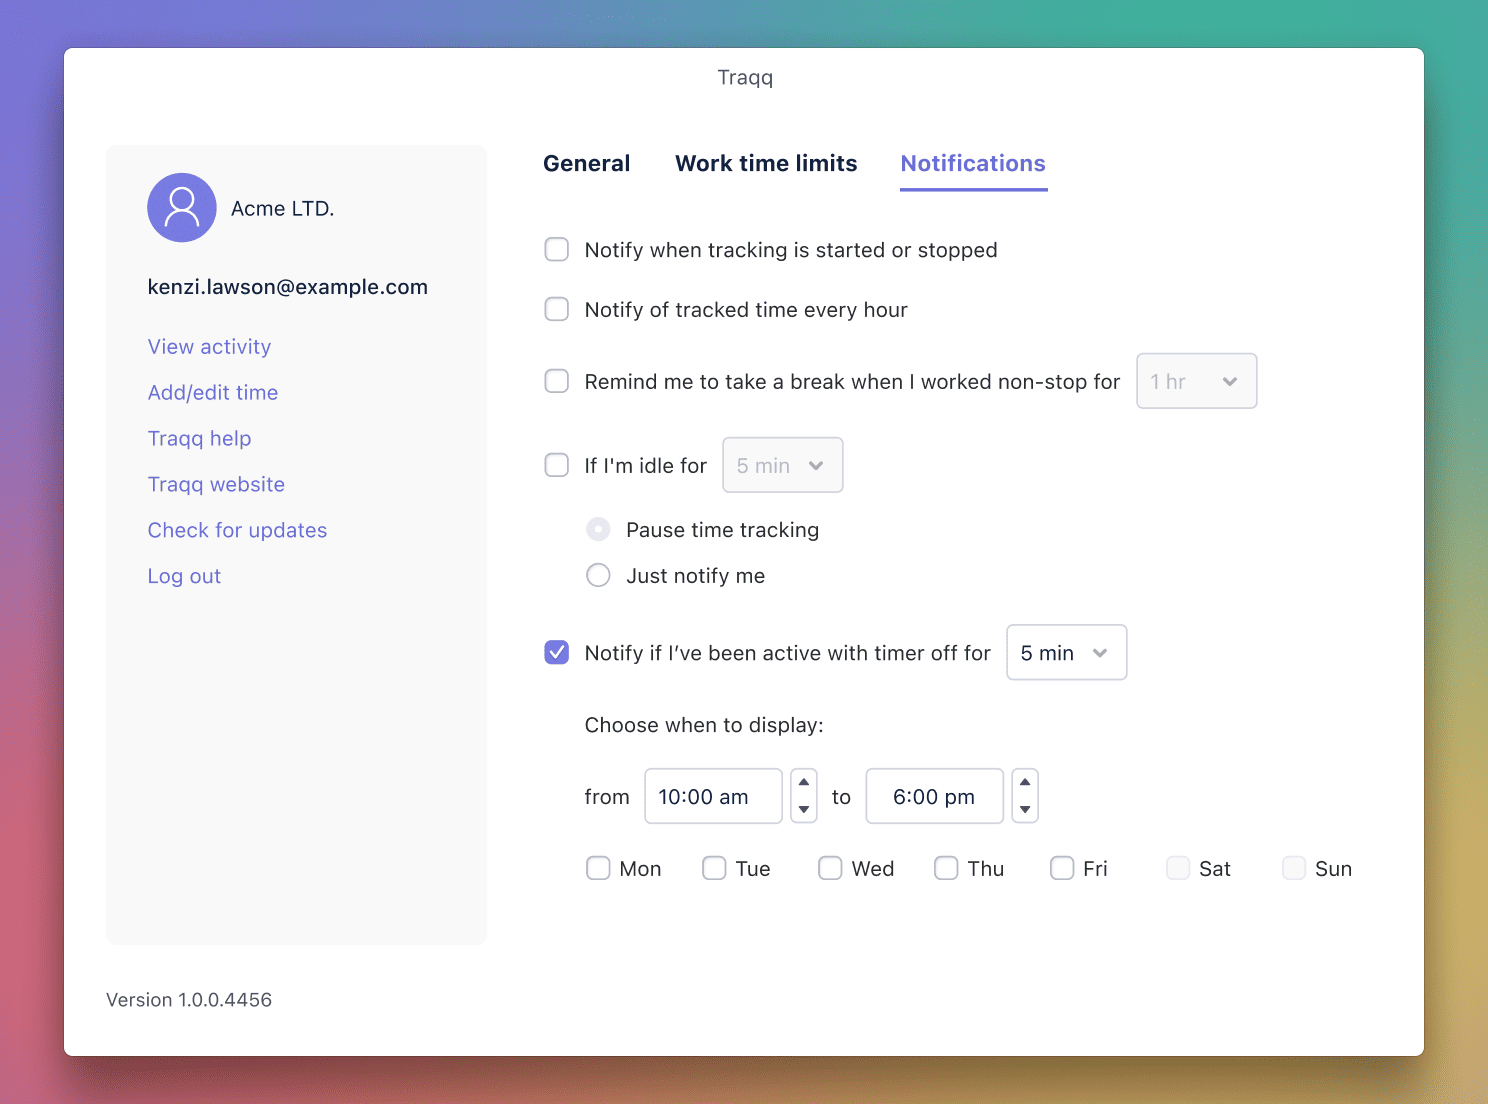1488x1104 pixels.
Task: Increase the 'to' time with up arrow
Action: pos(1025,782)
